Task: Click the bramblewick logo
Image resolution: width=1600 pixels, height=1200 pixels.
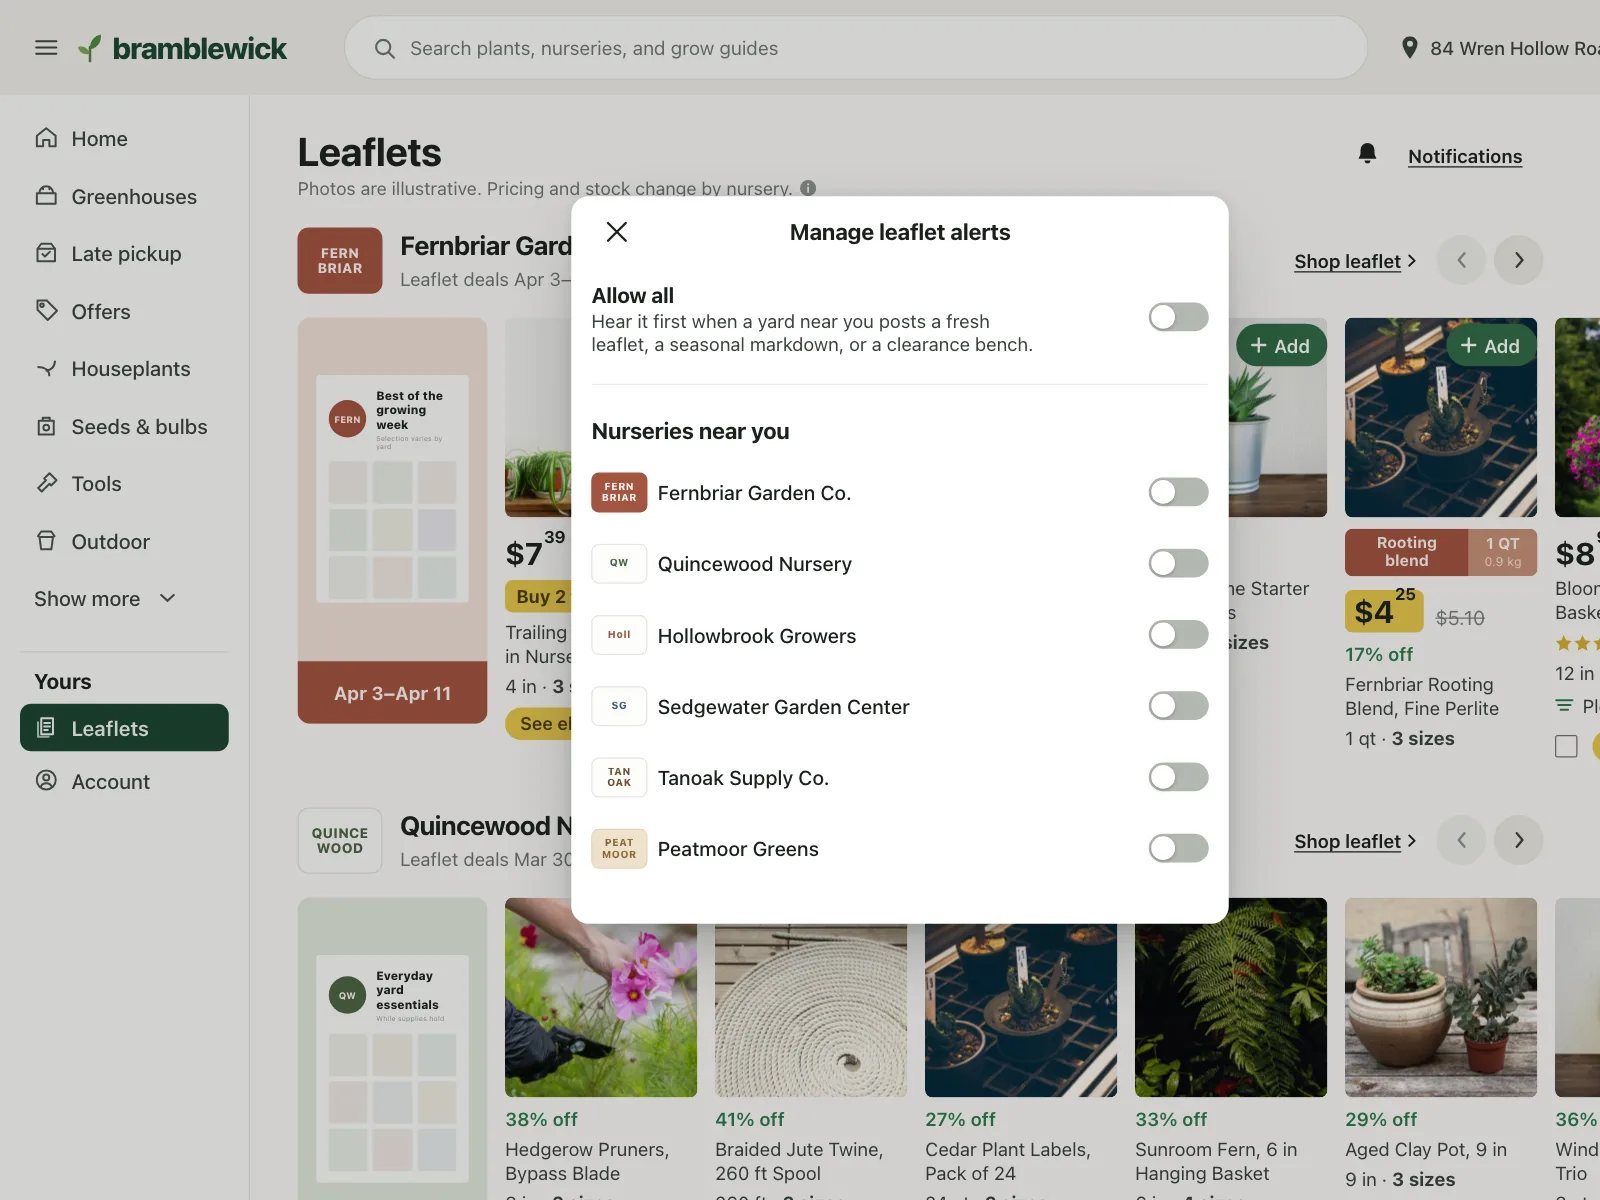Action: pyautogui.click(x=183, y=48)
